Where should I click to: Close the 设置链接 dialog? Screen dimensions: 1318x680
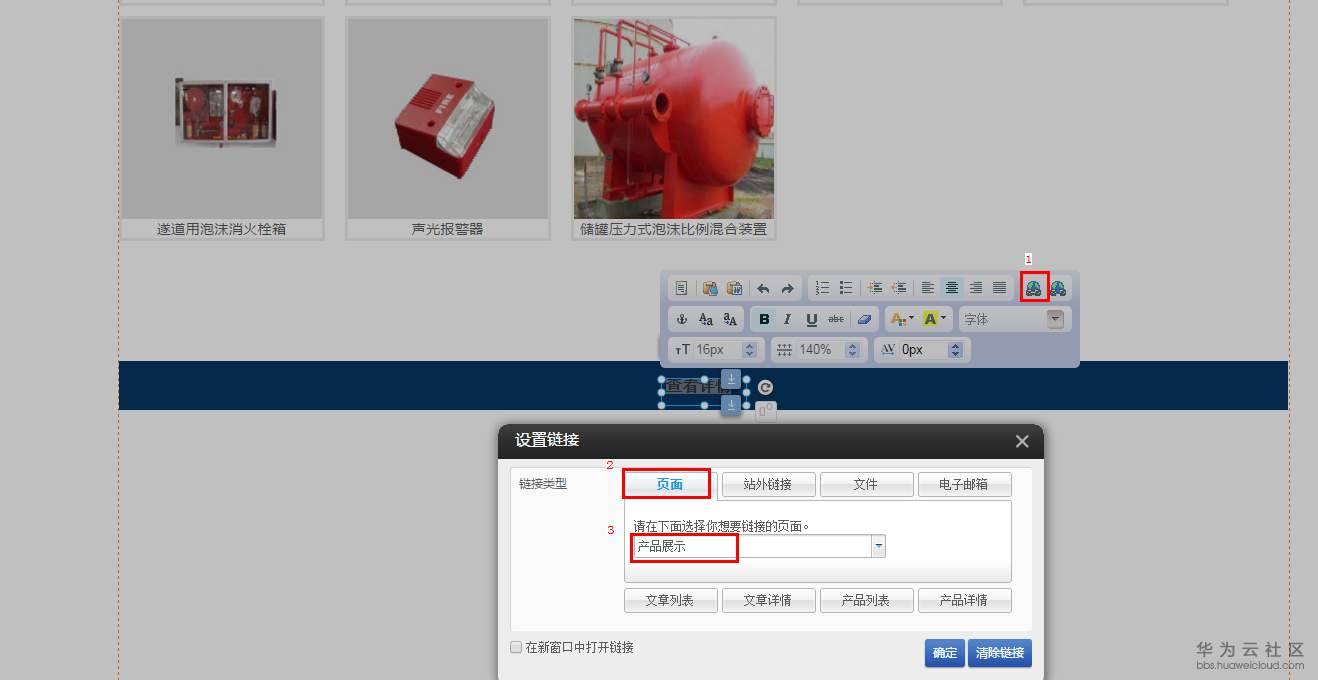[1022, 441]
